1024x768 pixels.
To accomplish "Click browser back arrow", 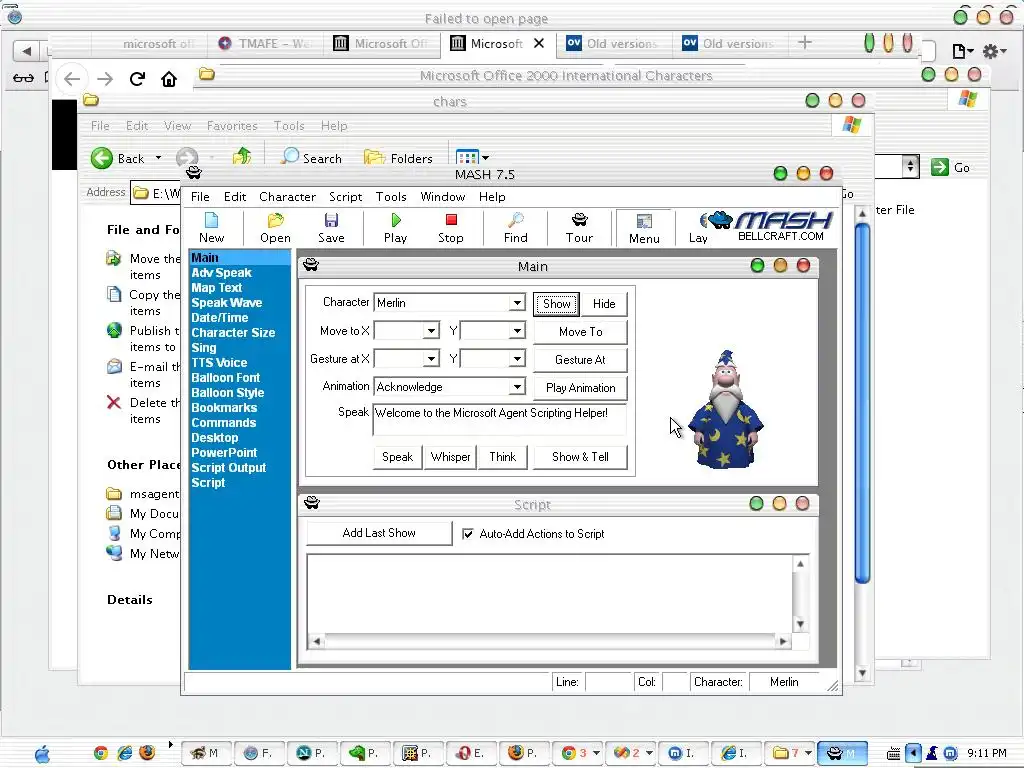I will coord(72,79).
